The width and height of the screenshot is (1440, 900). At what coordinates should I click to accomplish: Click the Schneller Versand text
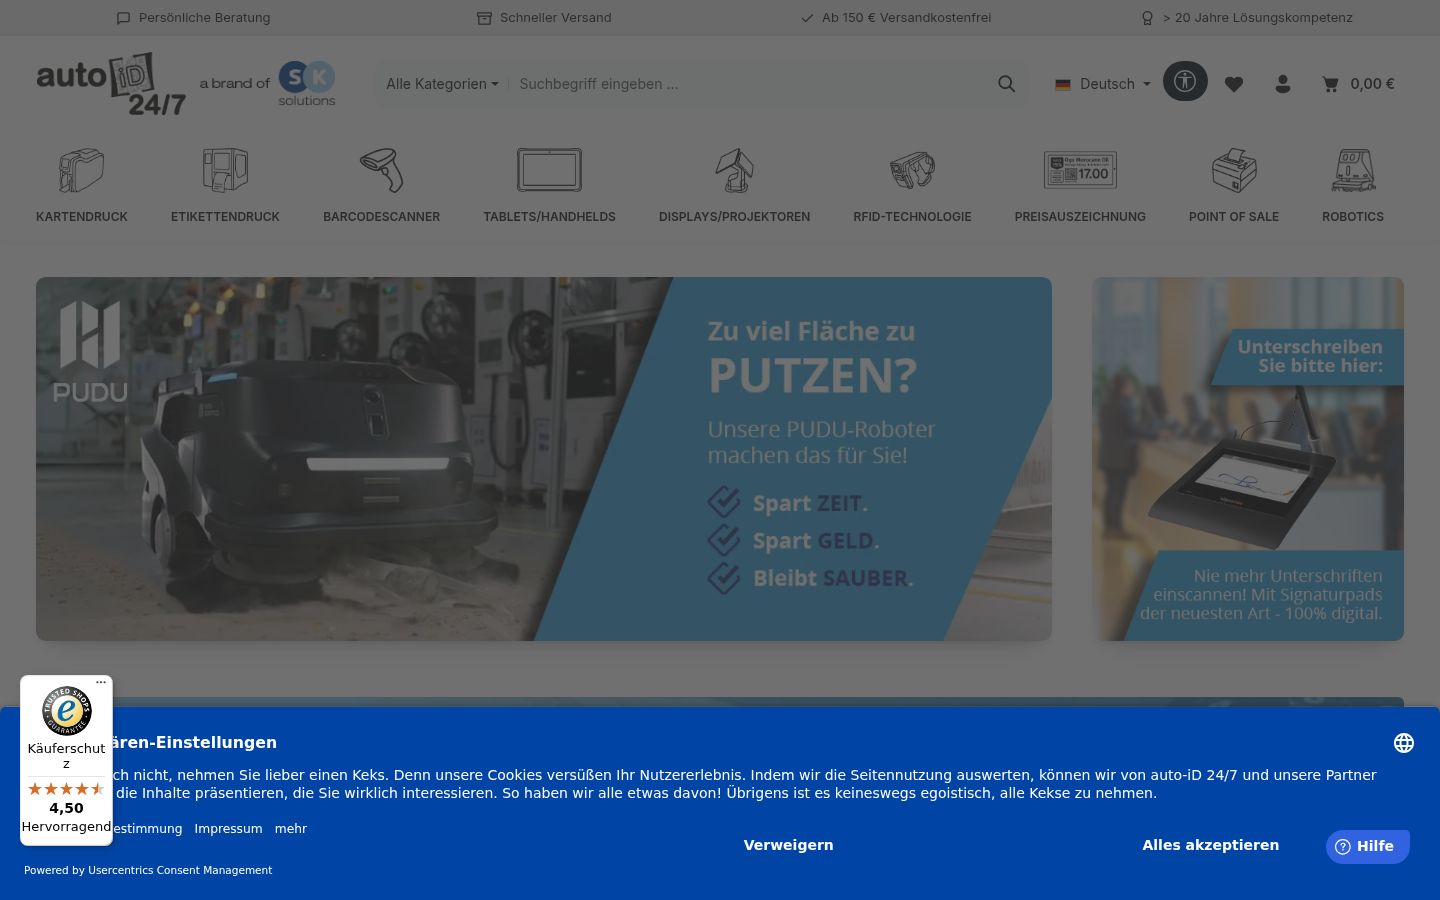pos(556,18)
